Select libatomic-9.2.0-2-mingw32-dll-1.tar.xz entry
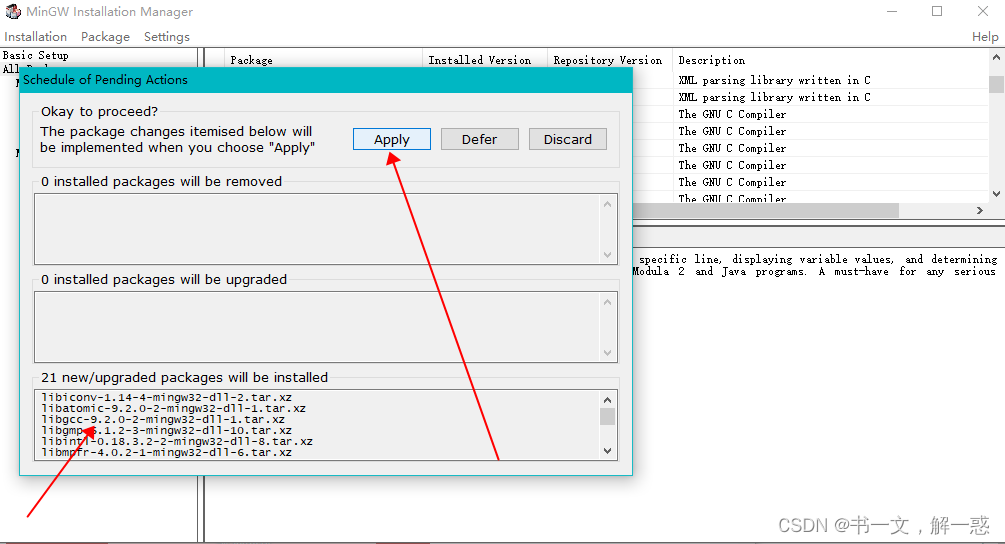1005x544 pixels. coord(174,408)
